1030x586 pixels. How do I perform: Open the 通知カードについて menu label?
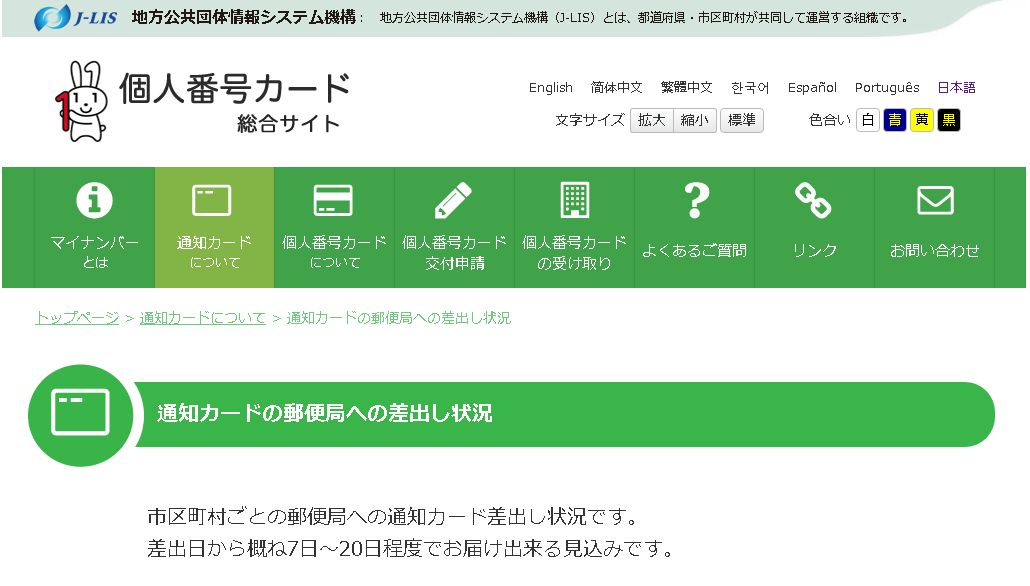214,252
